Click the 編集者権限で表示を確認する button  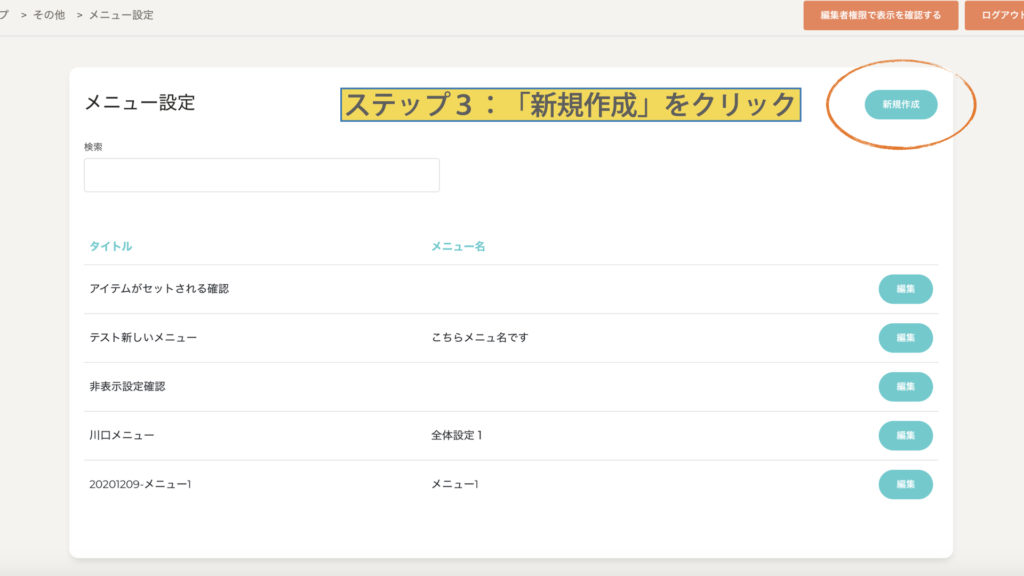tap(880, 15)
